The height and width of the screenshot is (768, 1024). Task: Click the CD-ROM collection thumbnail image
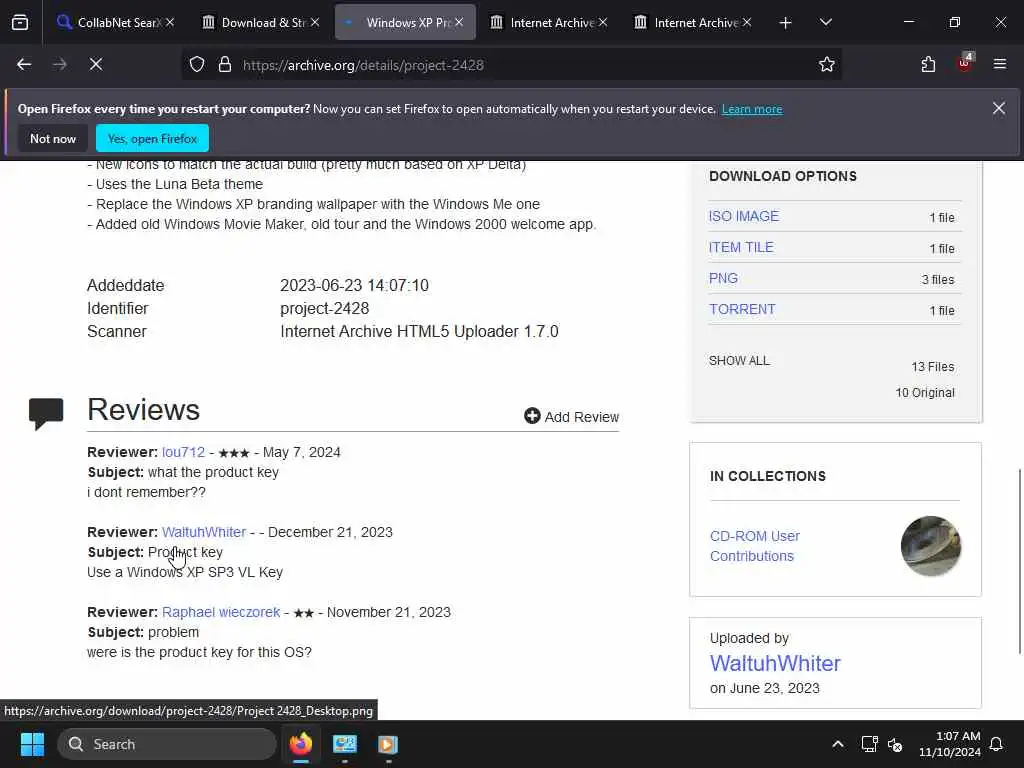tap(931, 546)
